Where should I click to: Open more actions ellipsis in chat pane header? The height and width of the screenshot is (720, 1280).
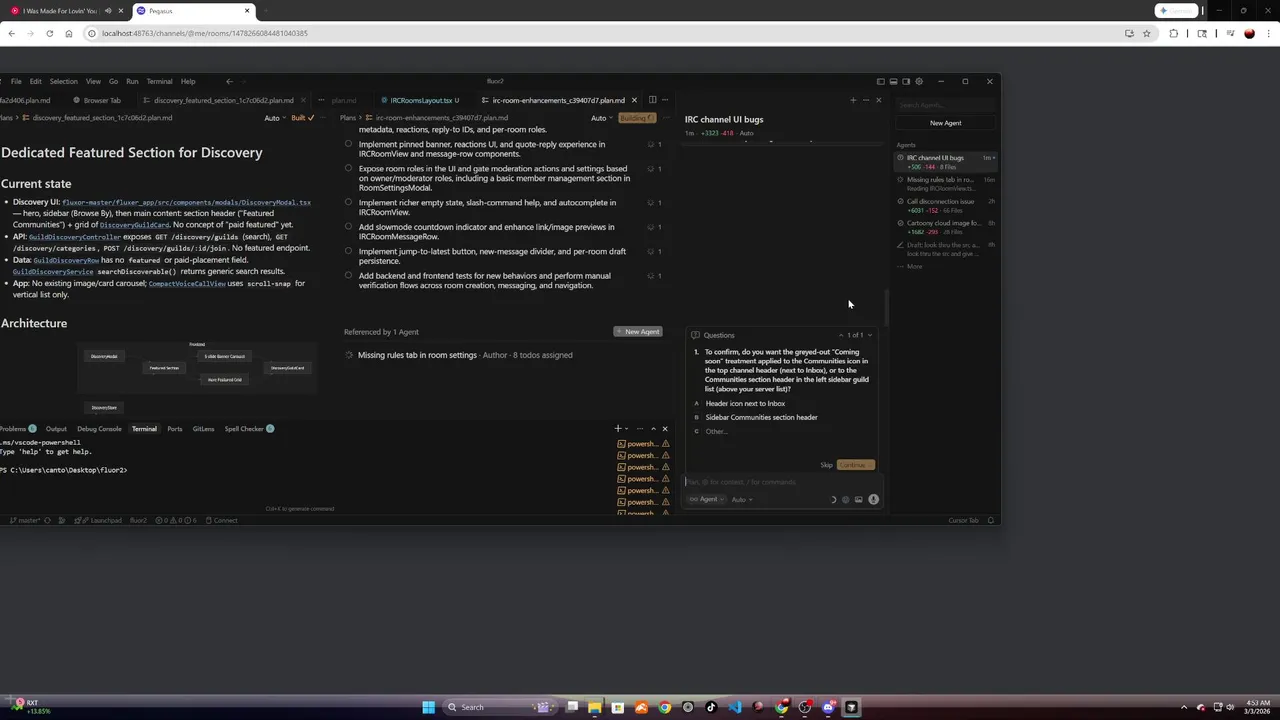coord(865,100)
